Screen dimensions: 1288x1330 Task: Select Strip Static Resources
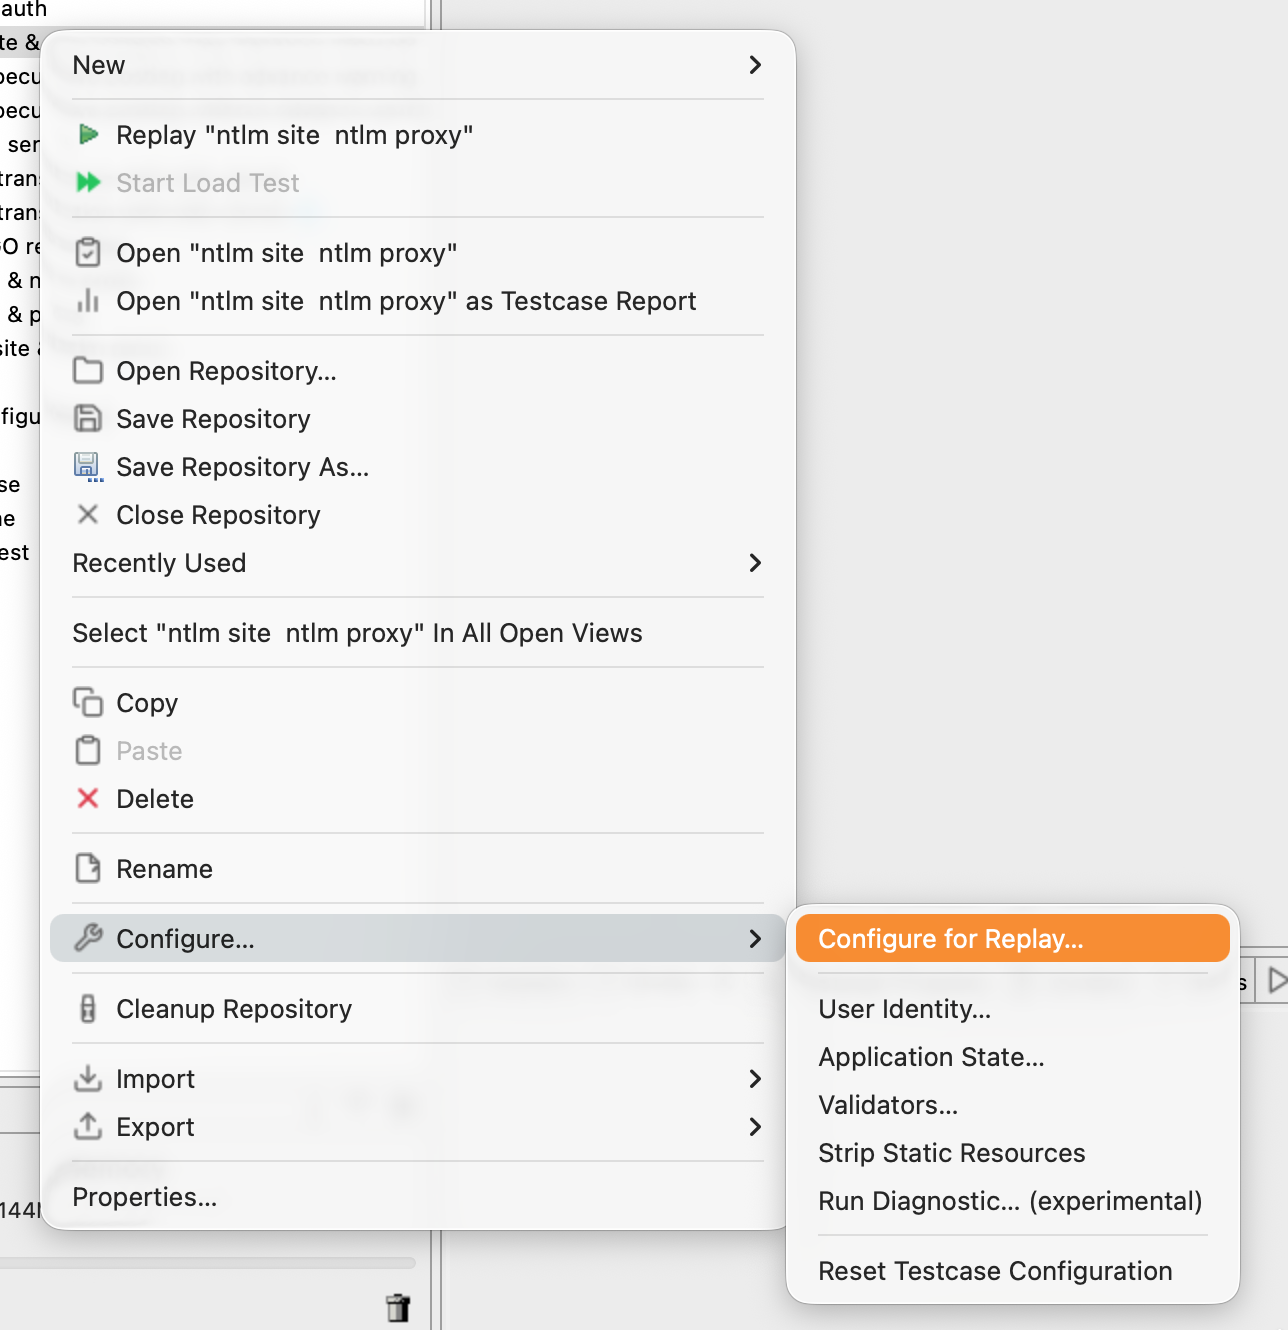(x=1012, y=1153)
